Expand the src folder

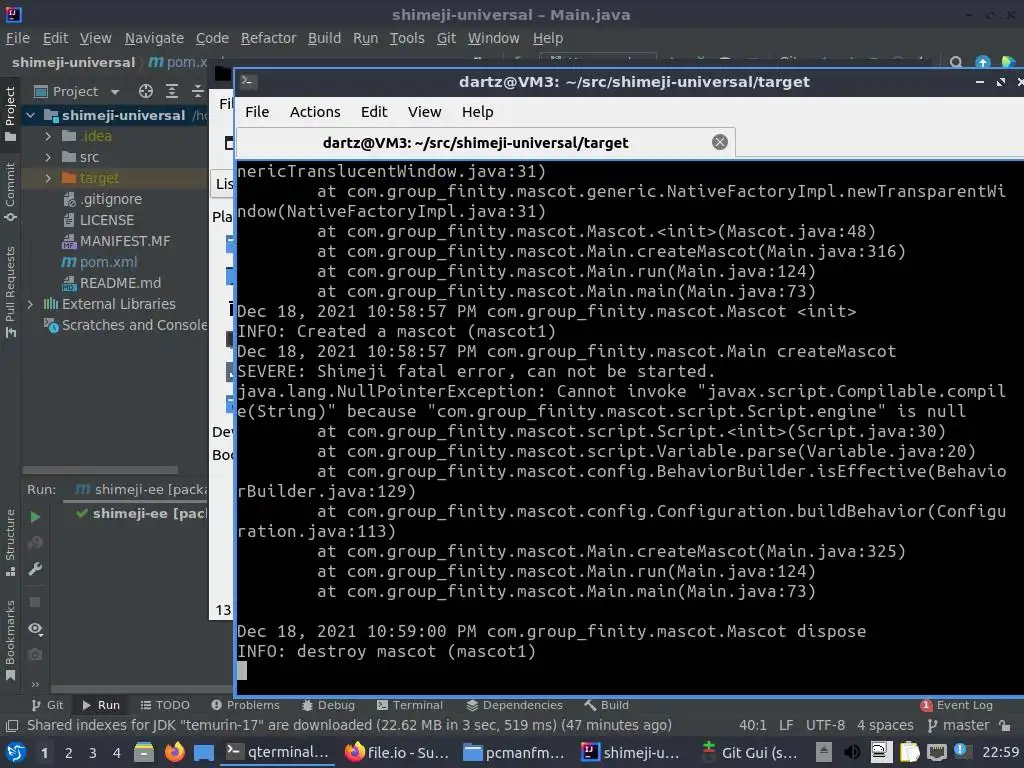pos(48,157)
